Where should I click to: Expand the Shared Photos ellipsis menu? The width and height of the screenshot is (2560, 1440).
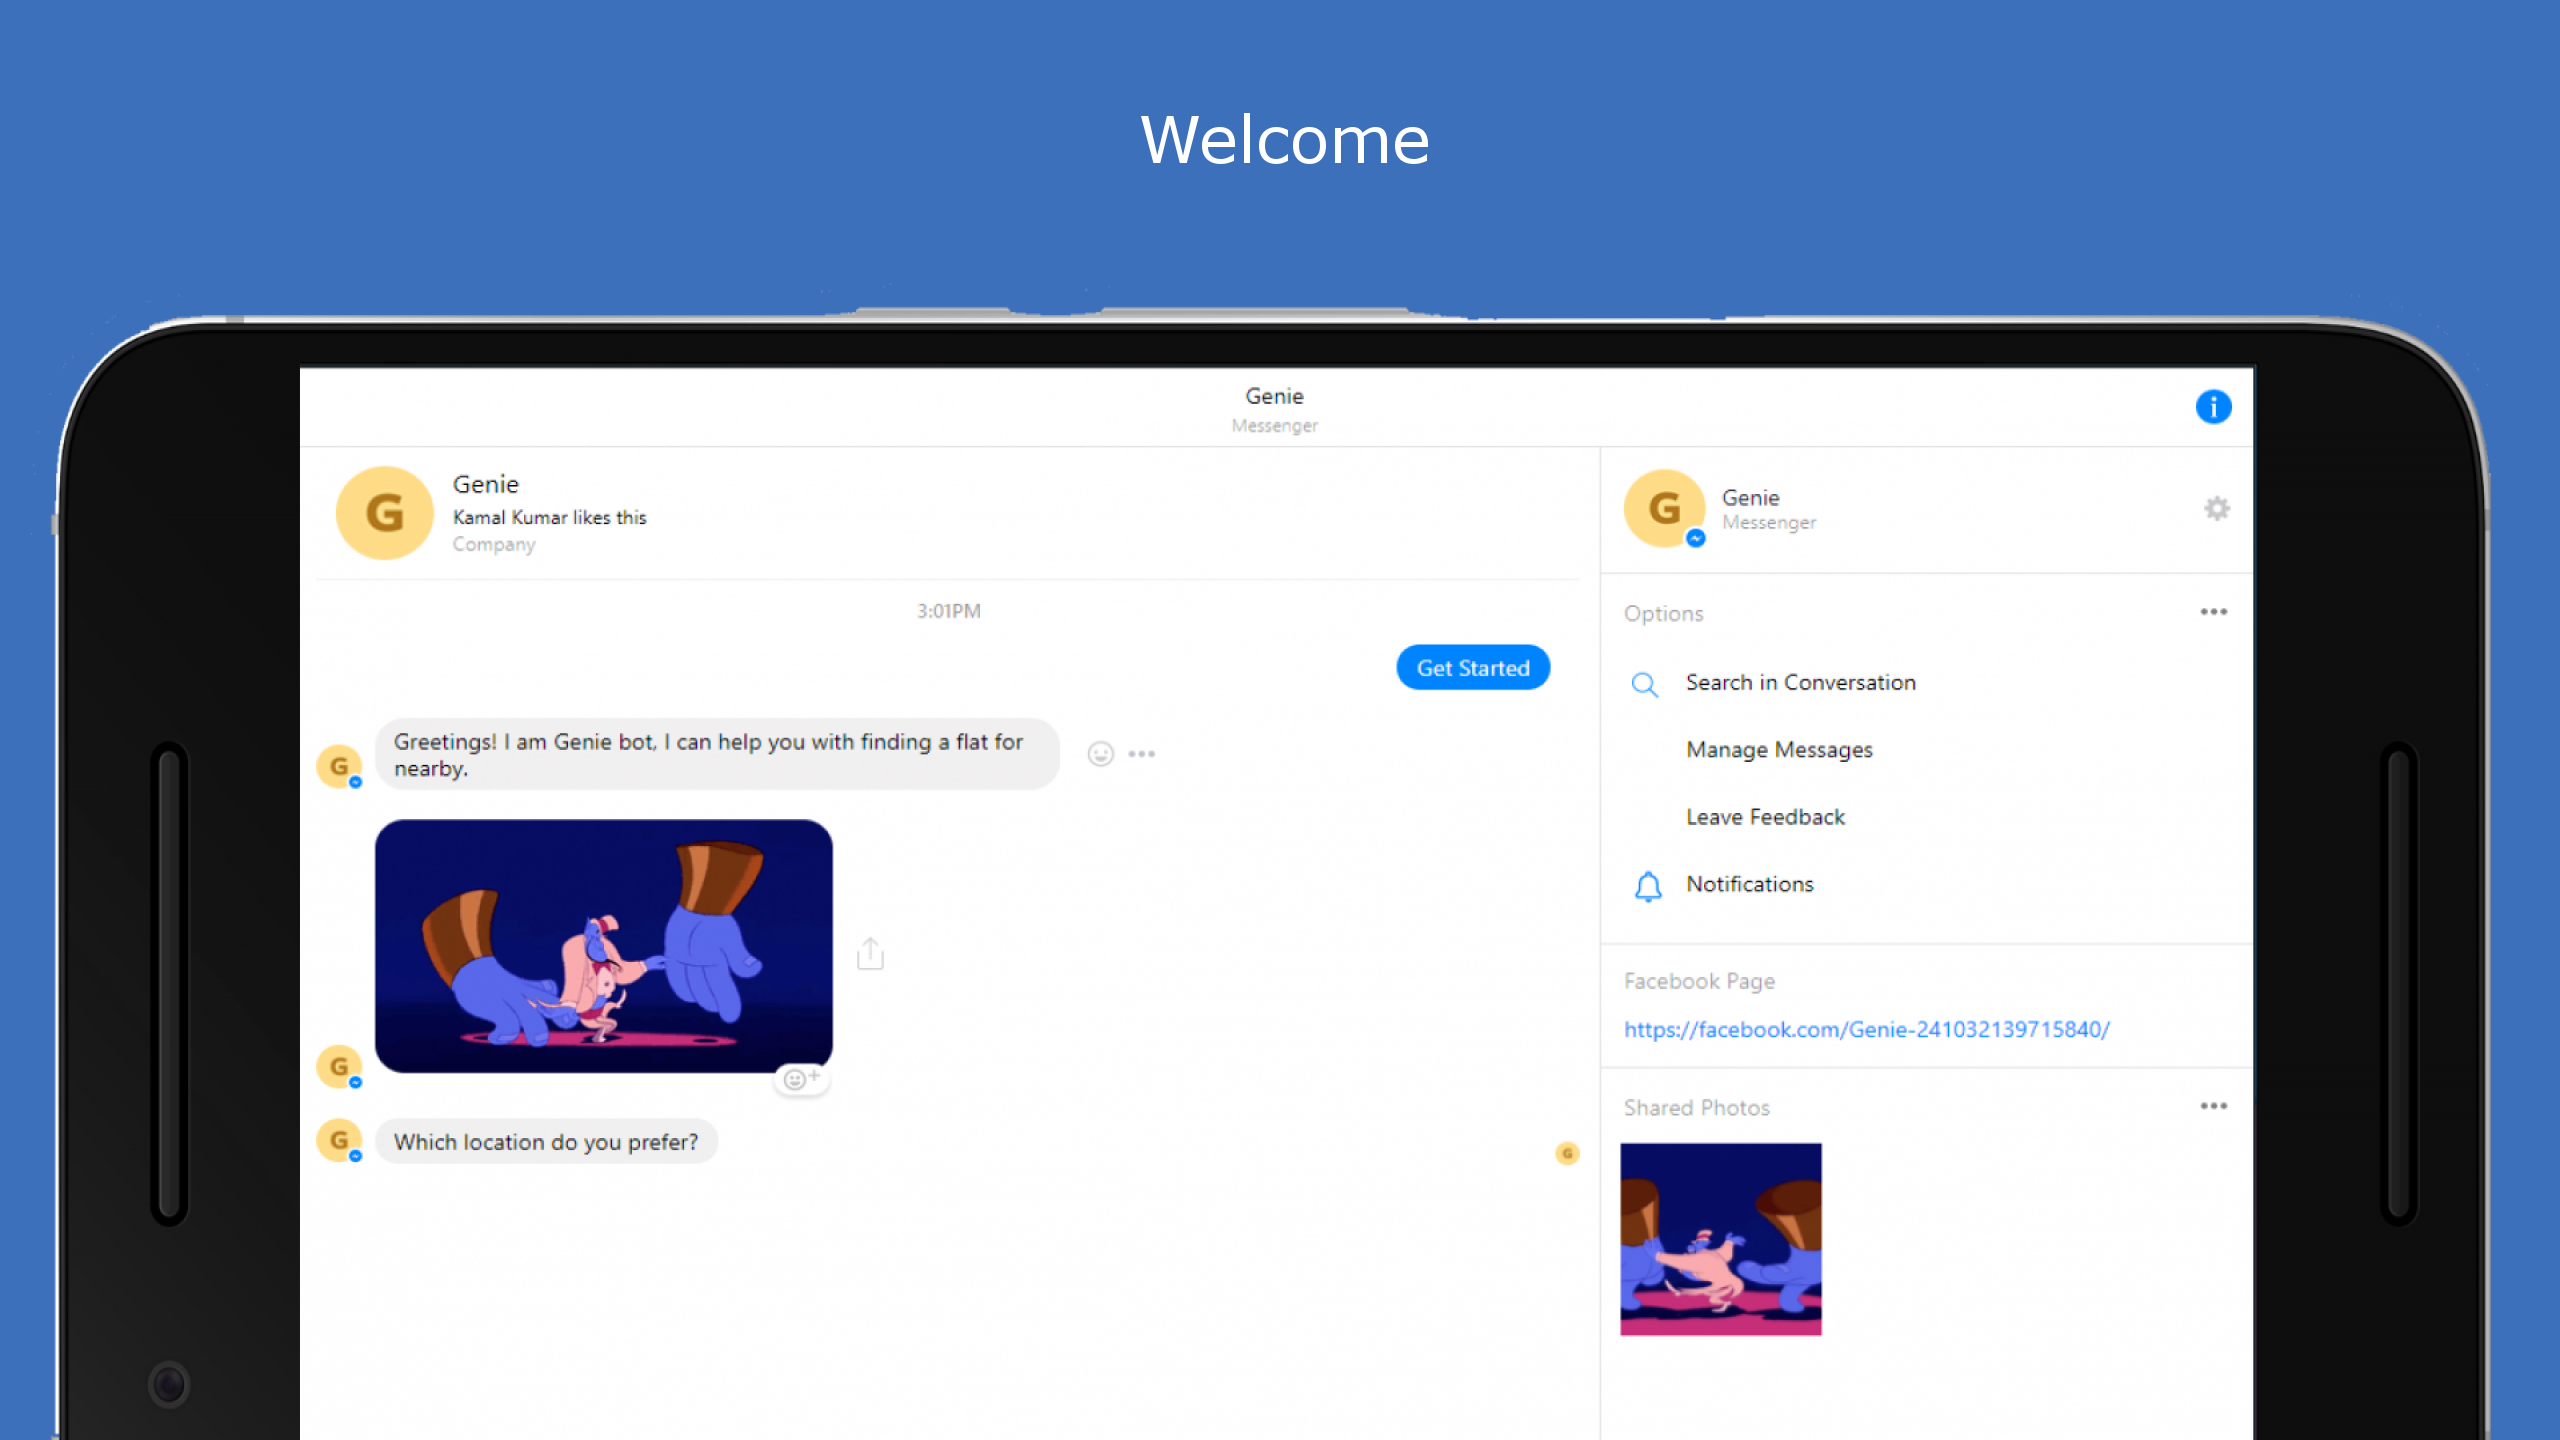pos(2213,1106)
